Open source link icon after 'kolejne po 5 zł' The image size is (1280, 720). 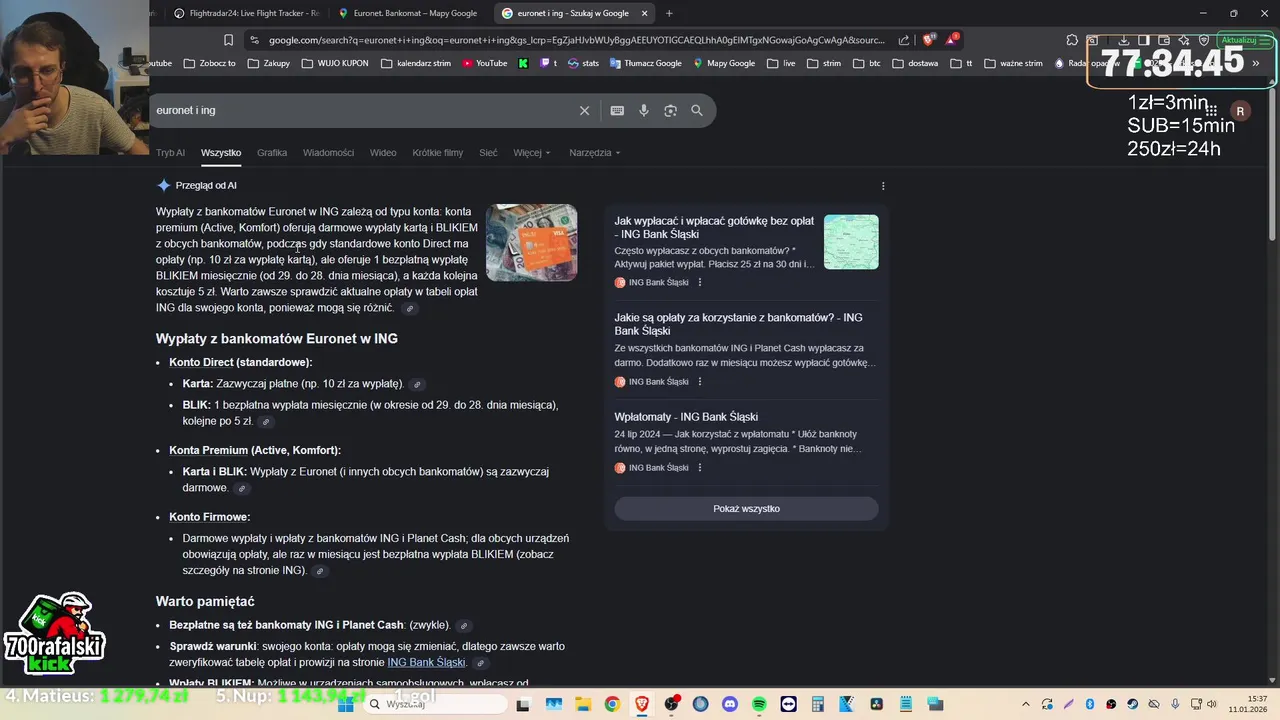[x=266, y=422]
